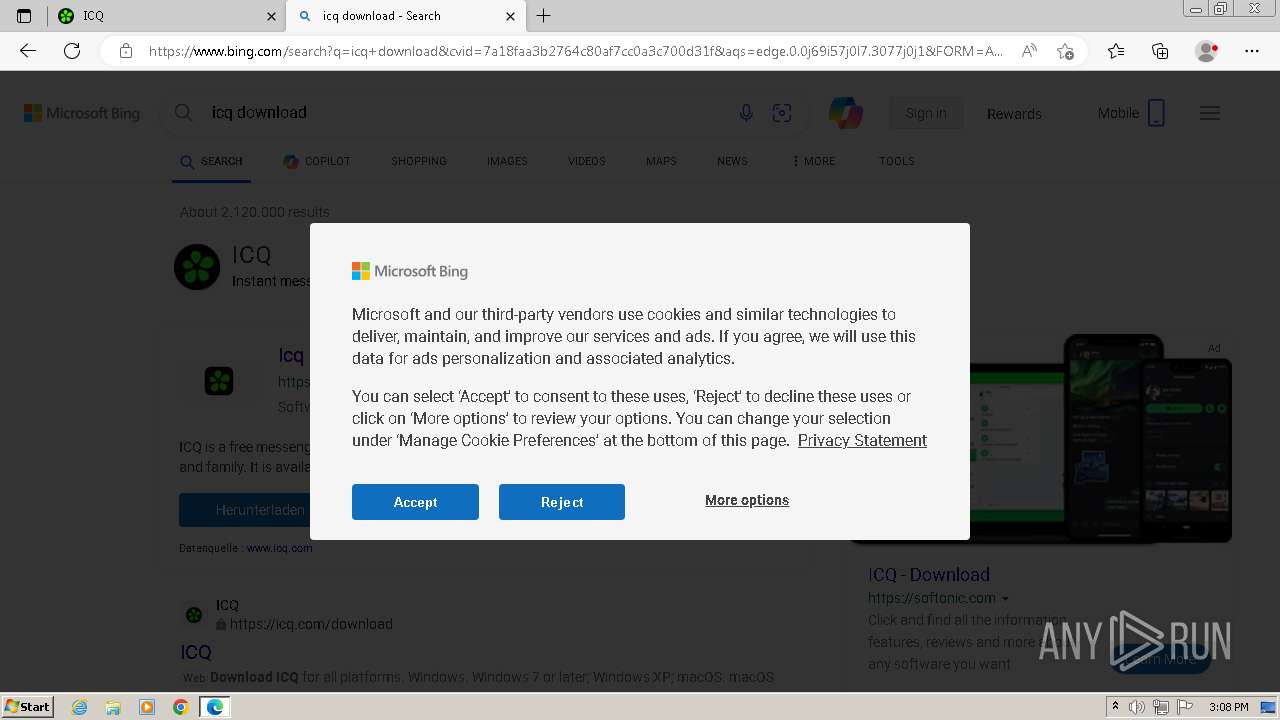Switch to the VIDEOS tab
1280x720 pixels.
tap(587, 161)
